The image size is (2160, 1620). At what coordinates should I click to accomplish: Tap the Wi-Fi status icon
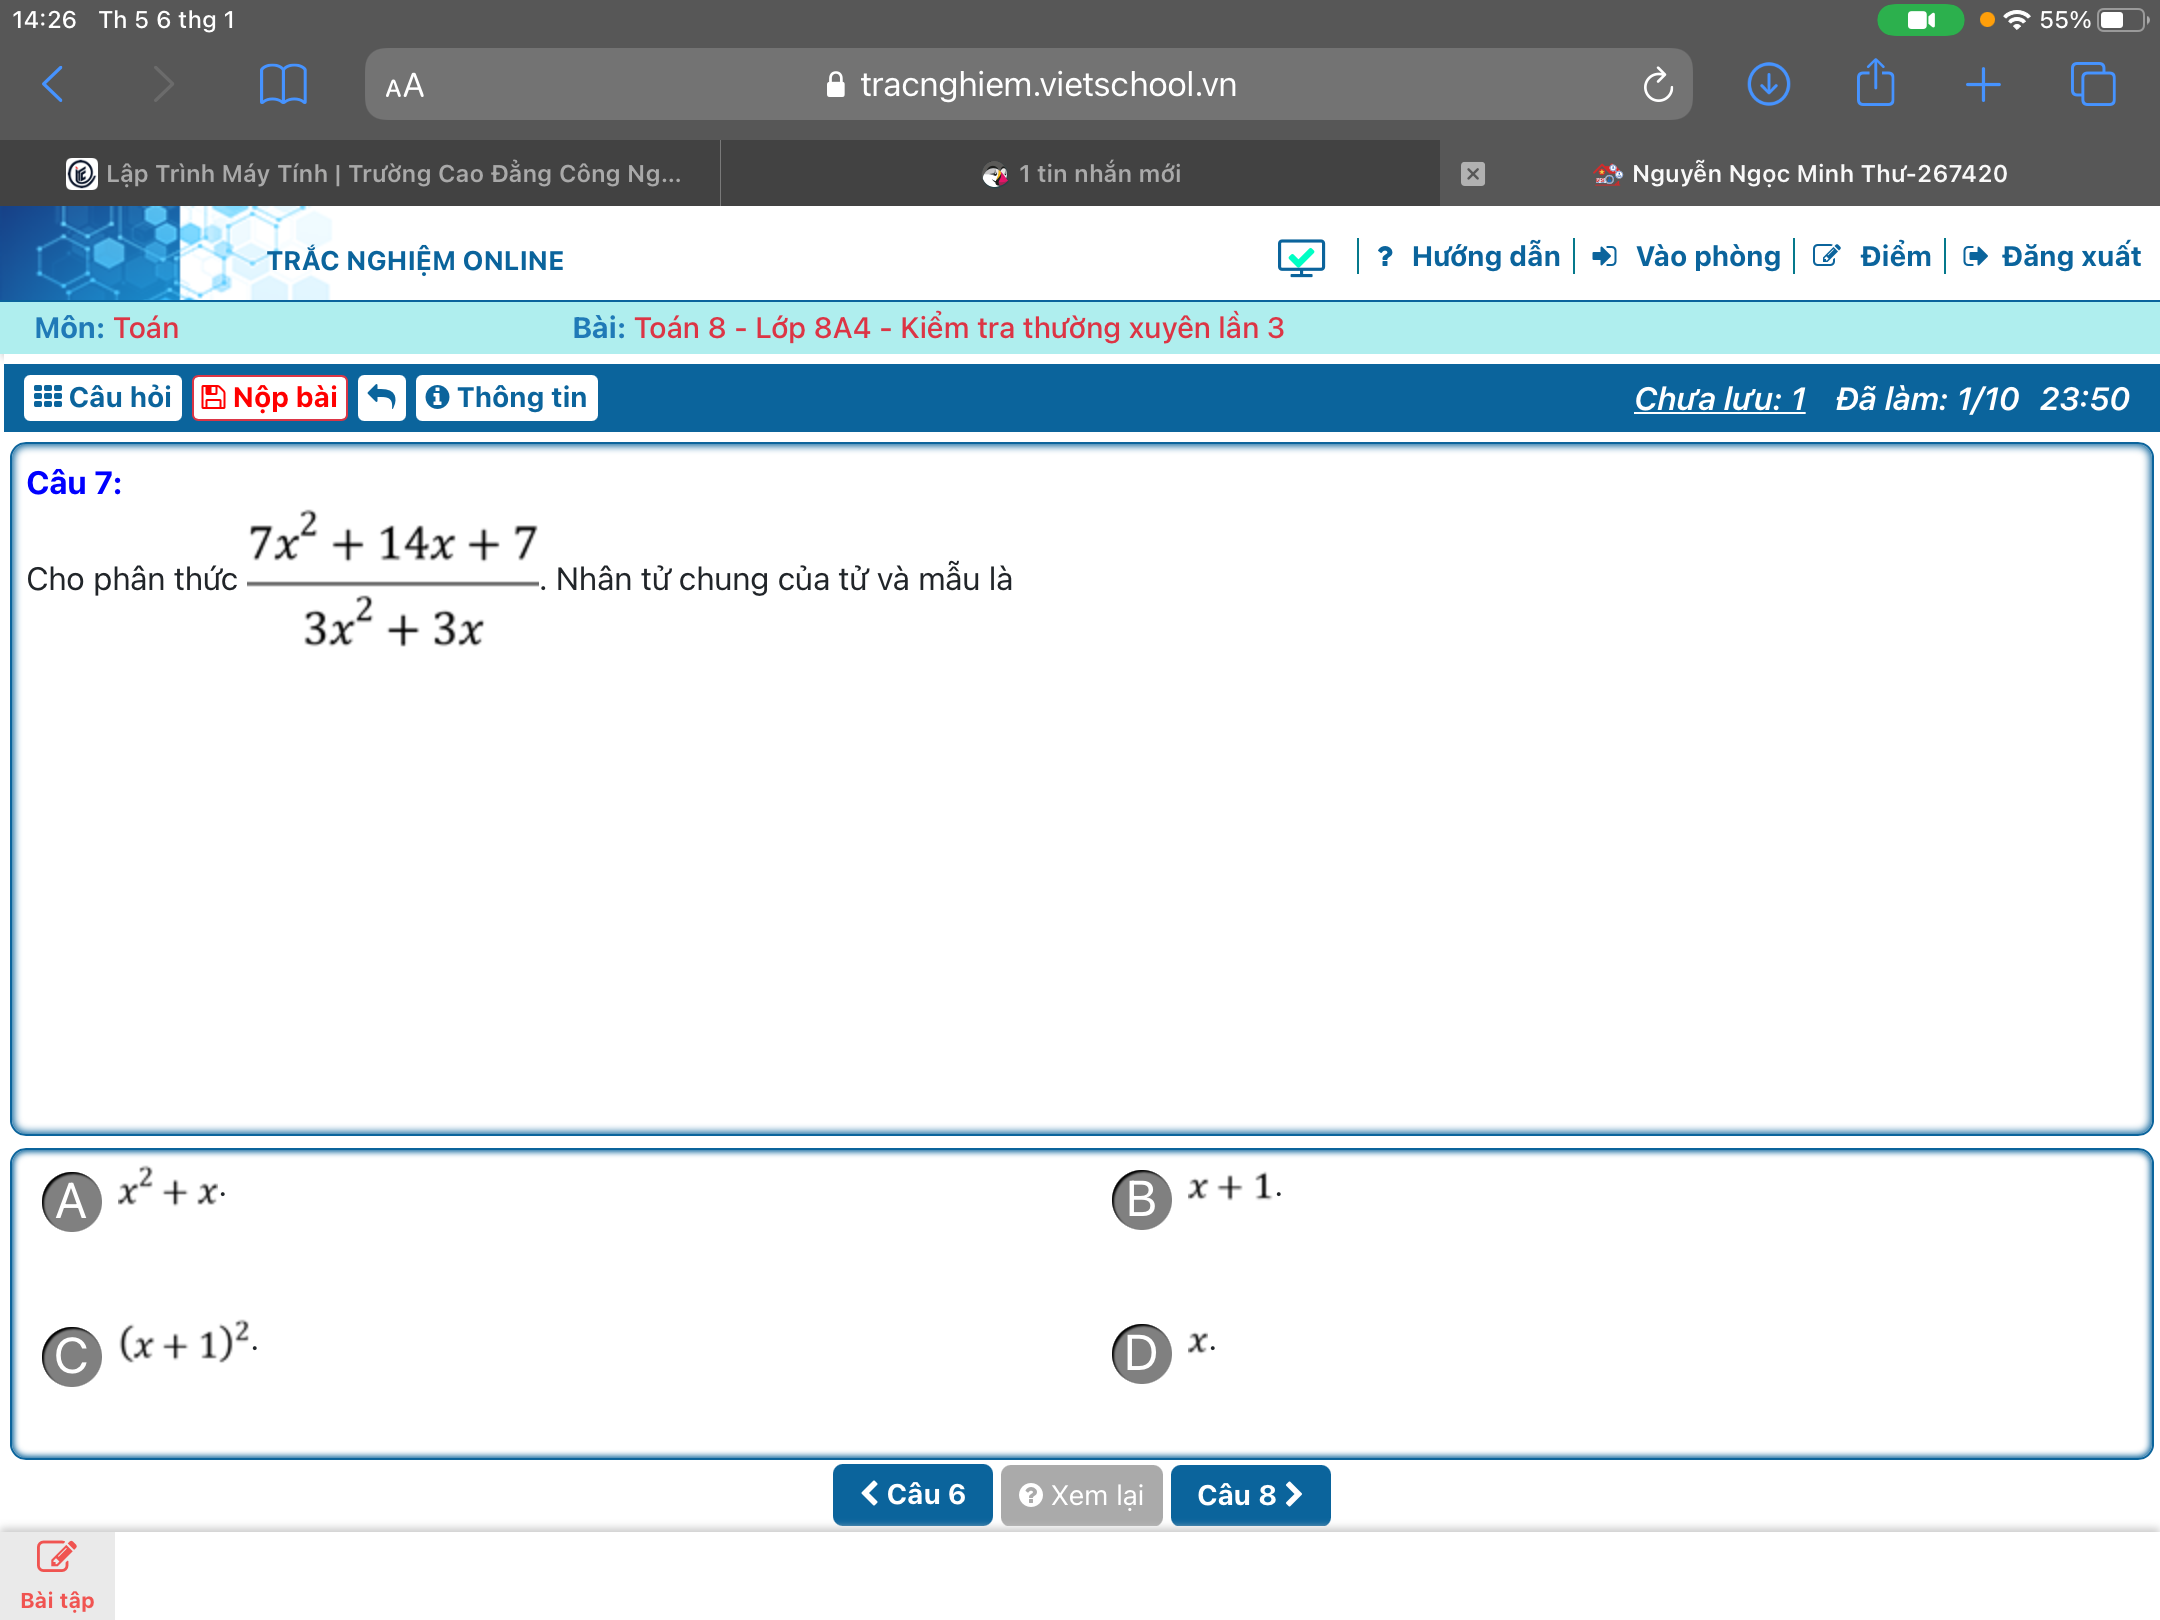point(2017,20)
